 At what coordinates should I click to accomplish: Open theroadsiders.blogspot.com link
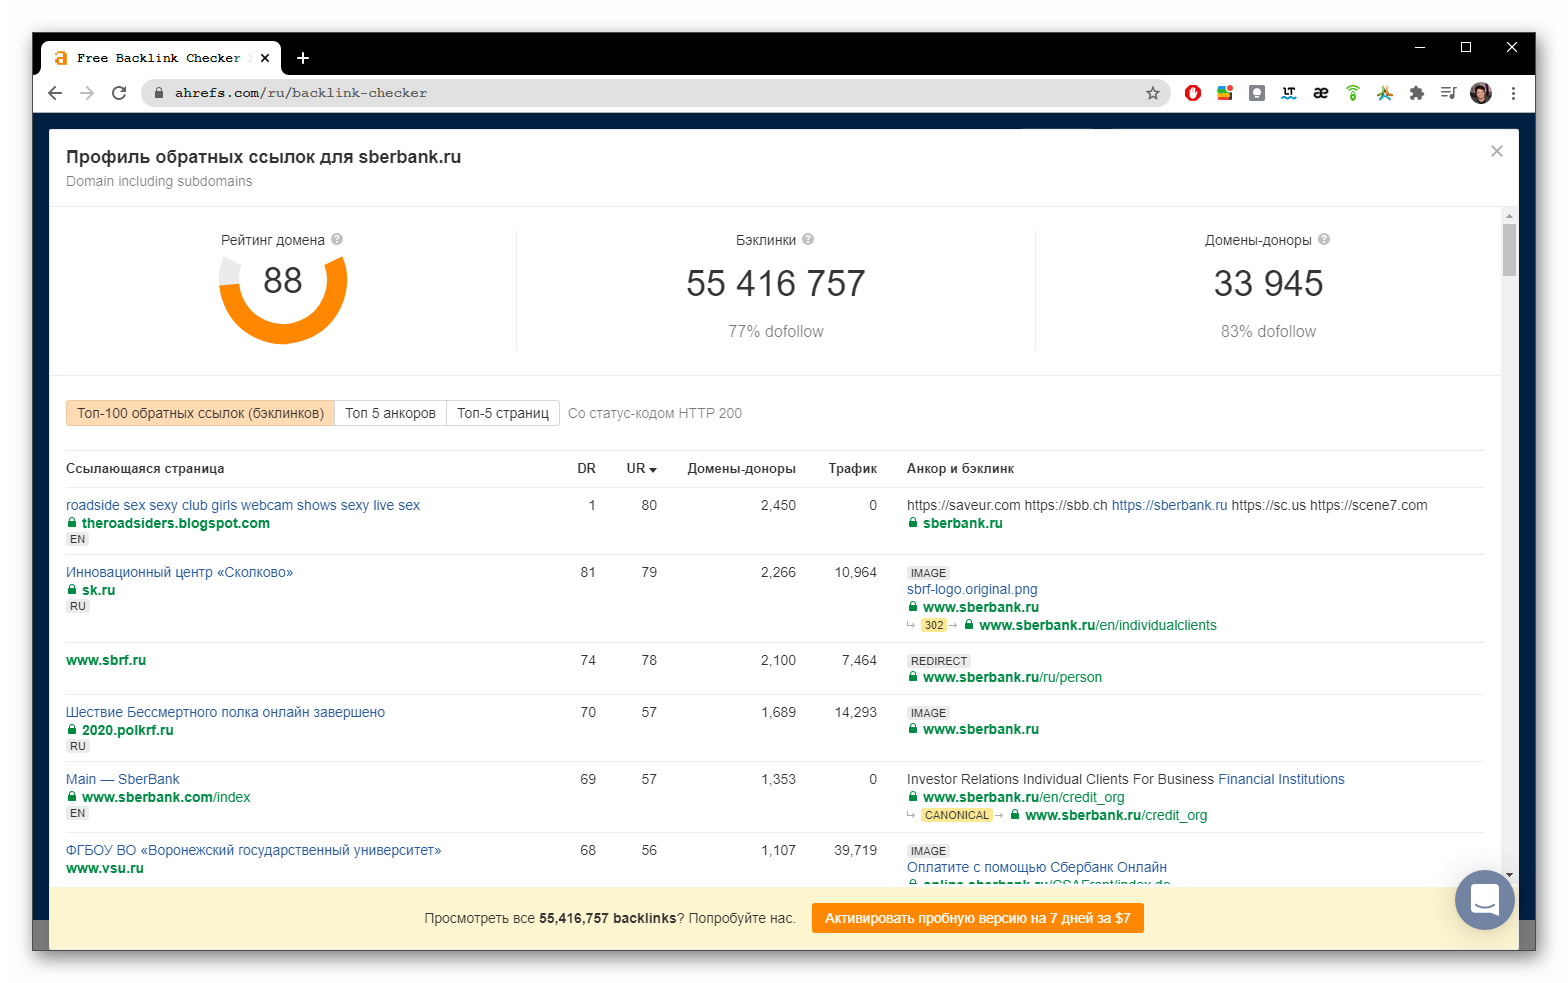(x=175, y=523)
